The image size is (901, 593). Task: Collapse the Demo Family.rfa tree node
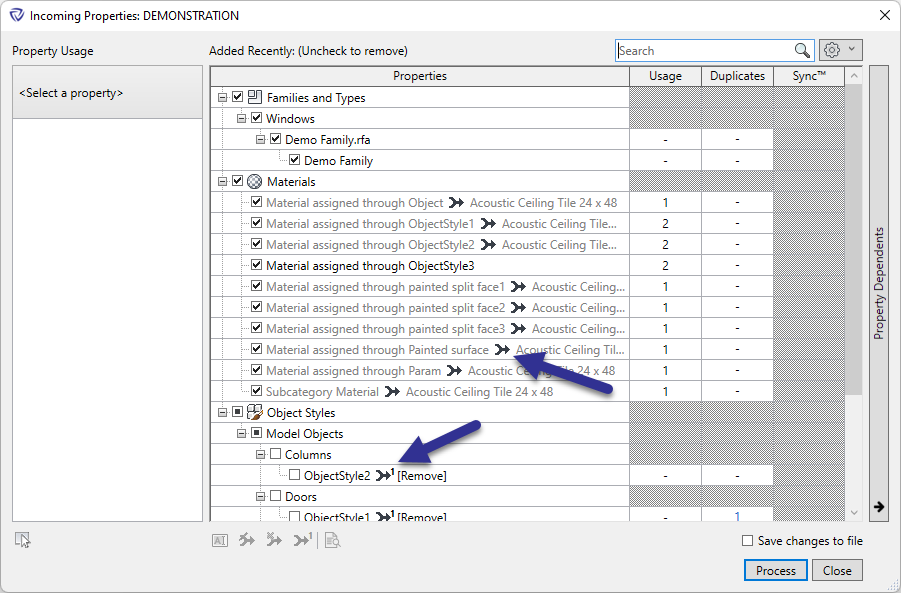point(260,140)
